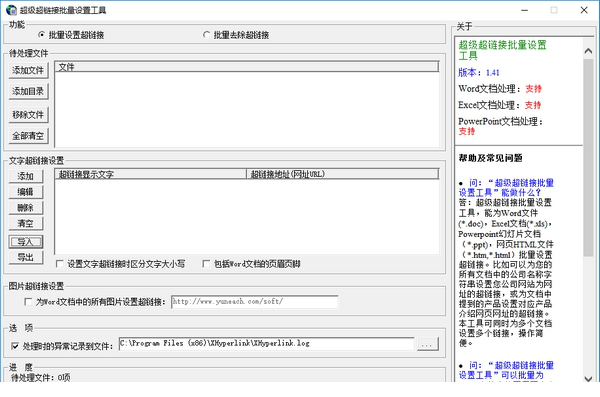Viewport: 600px width, 397px height.
Task: Click the 添加文件 button
Action: pos(28,70)
